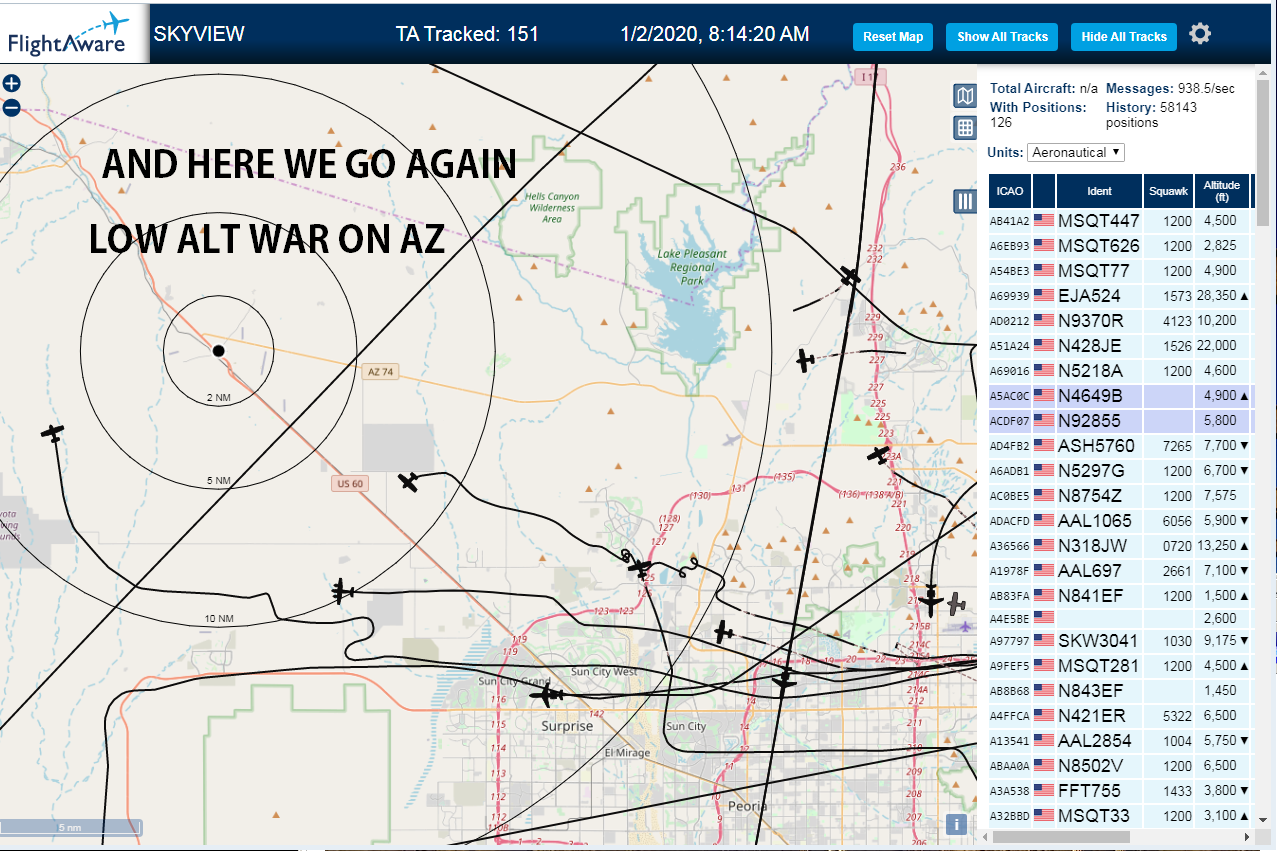Select the ASH5760 aircraft row
The image size is (1277, 851).
pos(1120,446)
